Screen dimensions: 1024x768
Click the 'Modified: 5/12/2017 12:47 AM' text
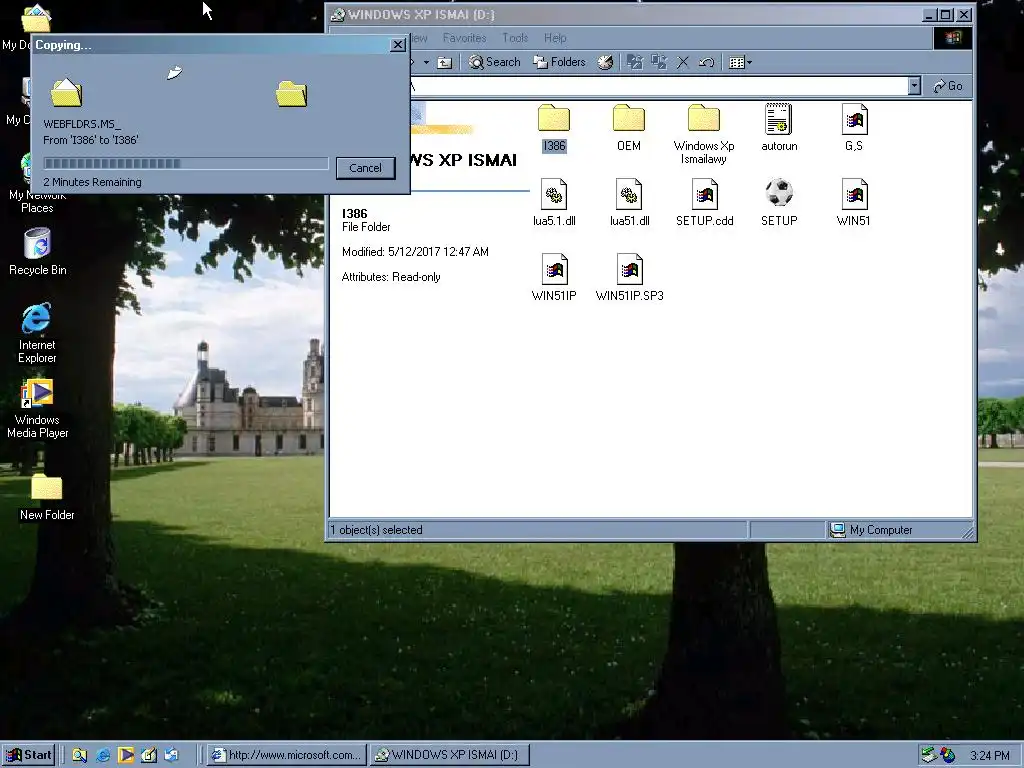(415, 252)
